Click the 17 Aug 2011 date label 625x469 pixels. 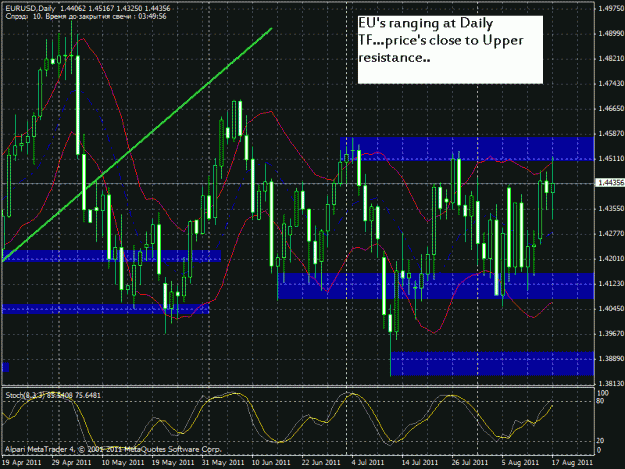[572, 462]
